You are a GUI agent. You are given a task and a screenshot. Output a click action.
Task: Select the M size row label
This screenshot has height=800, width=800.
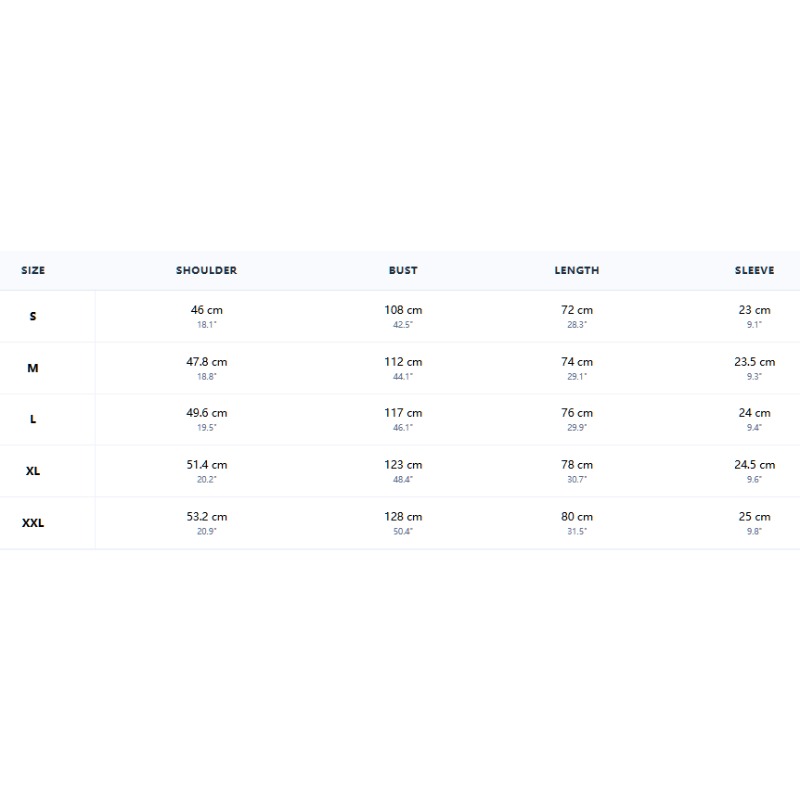(x=33, y=368)
